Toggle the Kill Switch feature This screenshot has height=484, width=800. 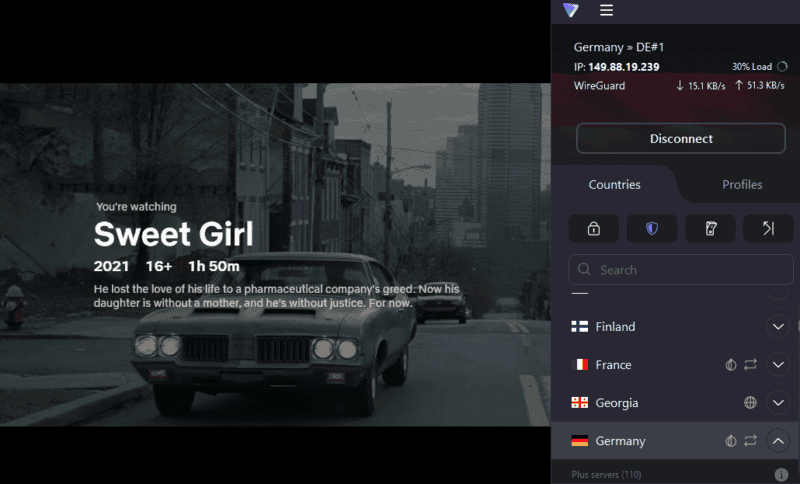coord(710,228)
